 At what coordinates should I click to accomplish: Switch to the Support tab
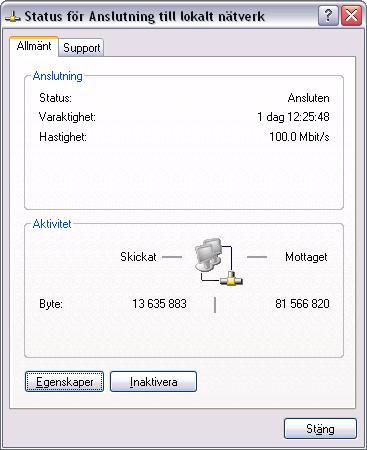tap(82, 48)
